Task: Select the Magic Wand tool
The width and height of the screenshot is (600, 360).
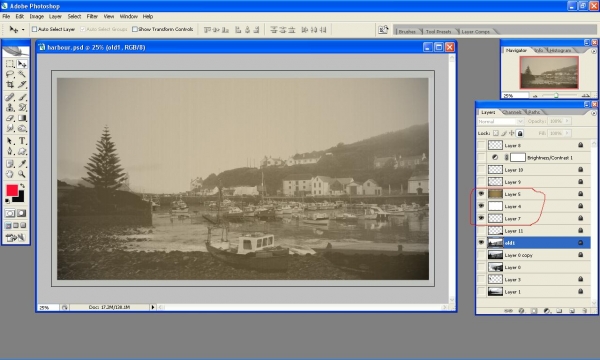Action: coord(22,74)
